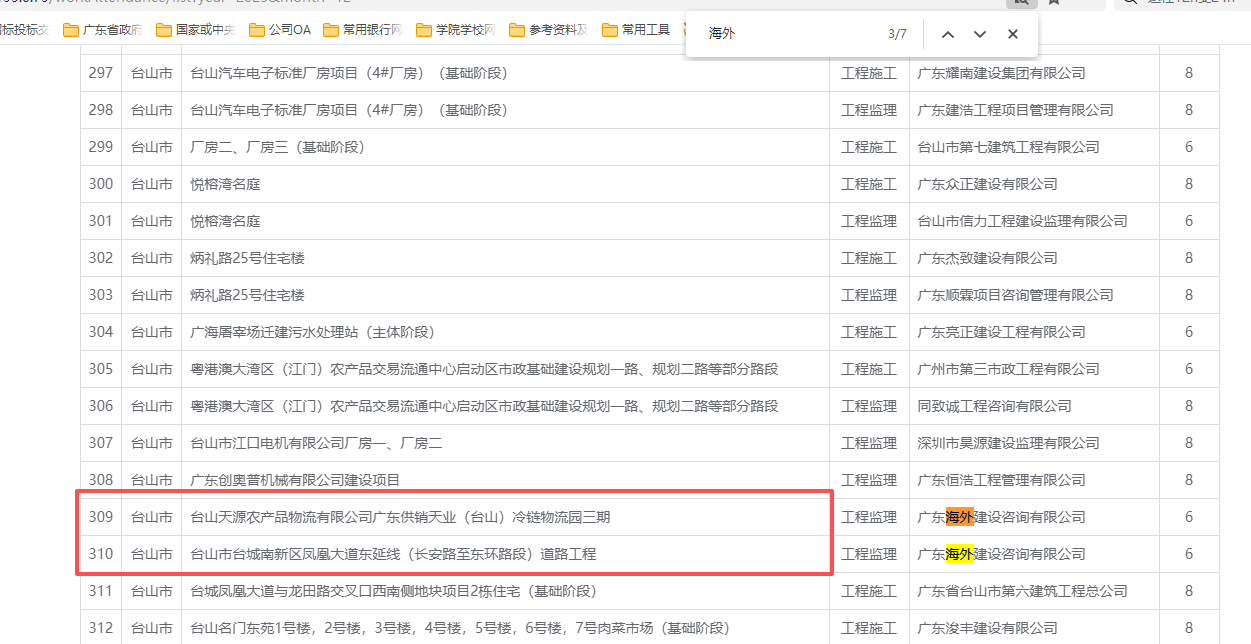Click orange highlighted 海外 in row 309
Image resolution: width=1251 pixels, height=644 pixels.
pos(959,517)
